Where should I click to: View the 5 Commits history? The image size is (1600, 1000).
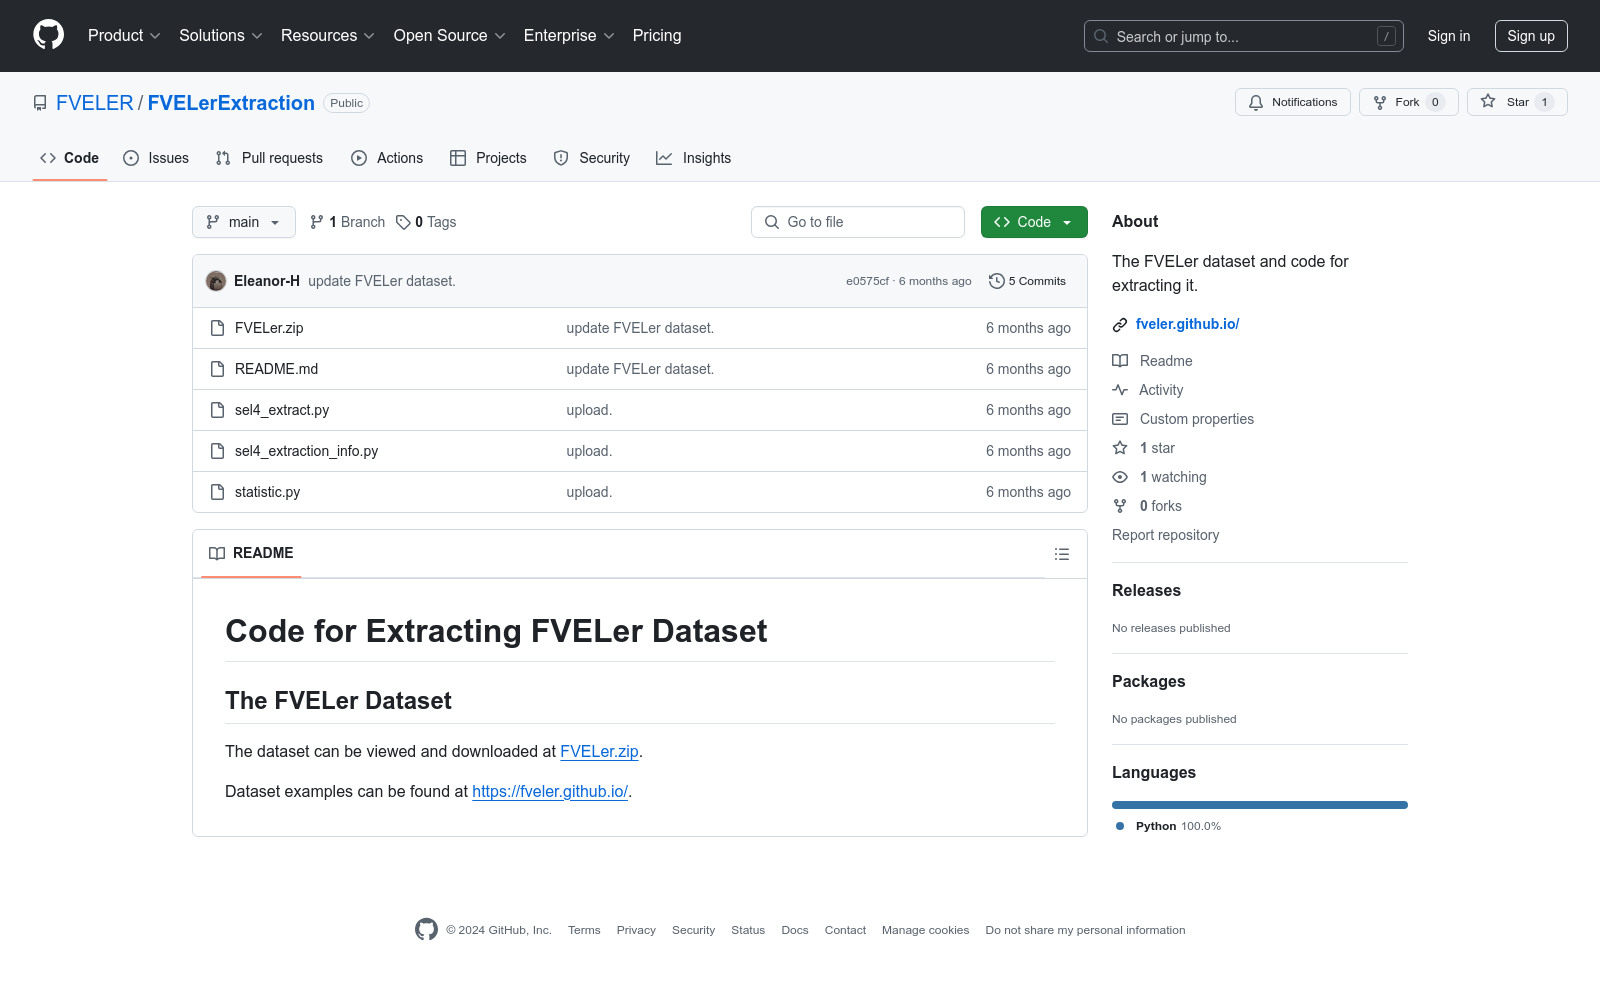pos(1027,281)
